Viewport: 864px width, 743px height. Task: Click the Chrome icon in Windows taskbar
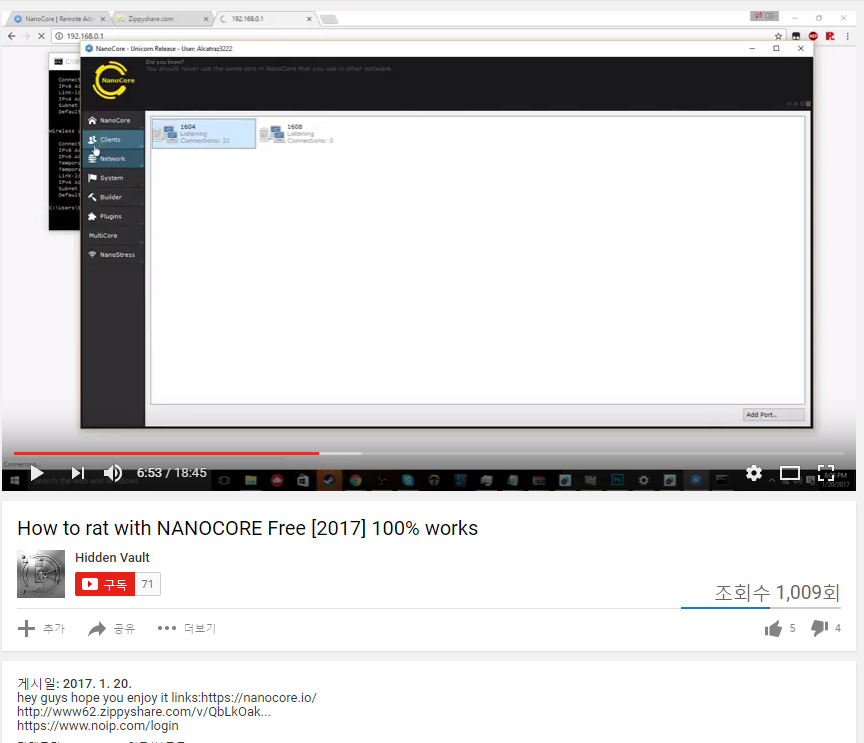point(355,480)
